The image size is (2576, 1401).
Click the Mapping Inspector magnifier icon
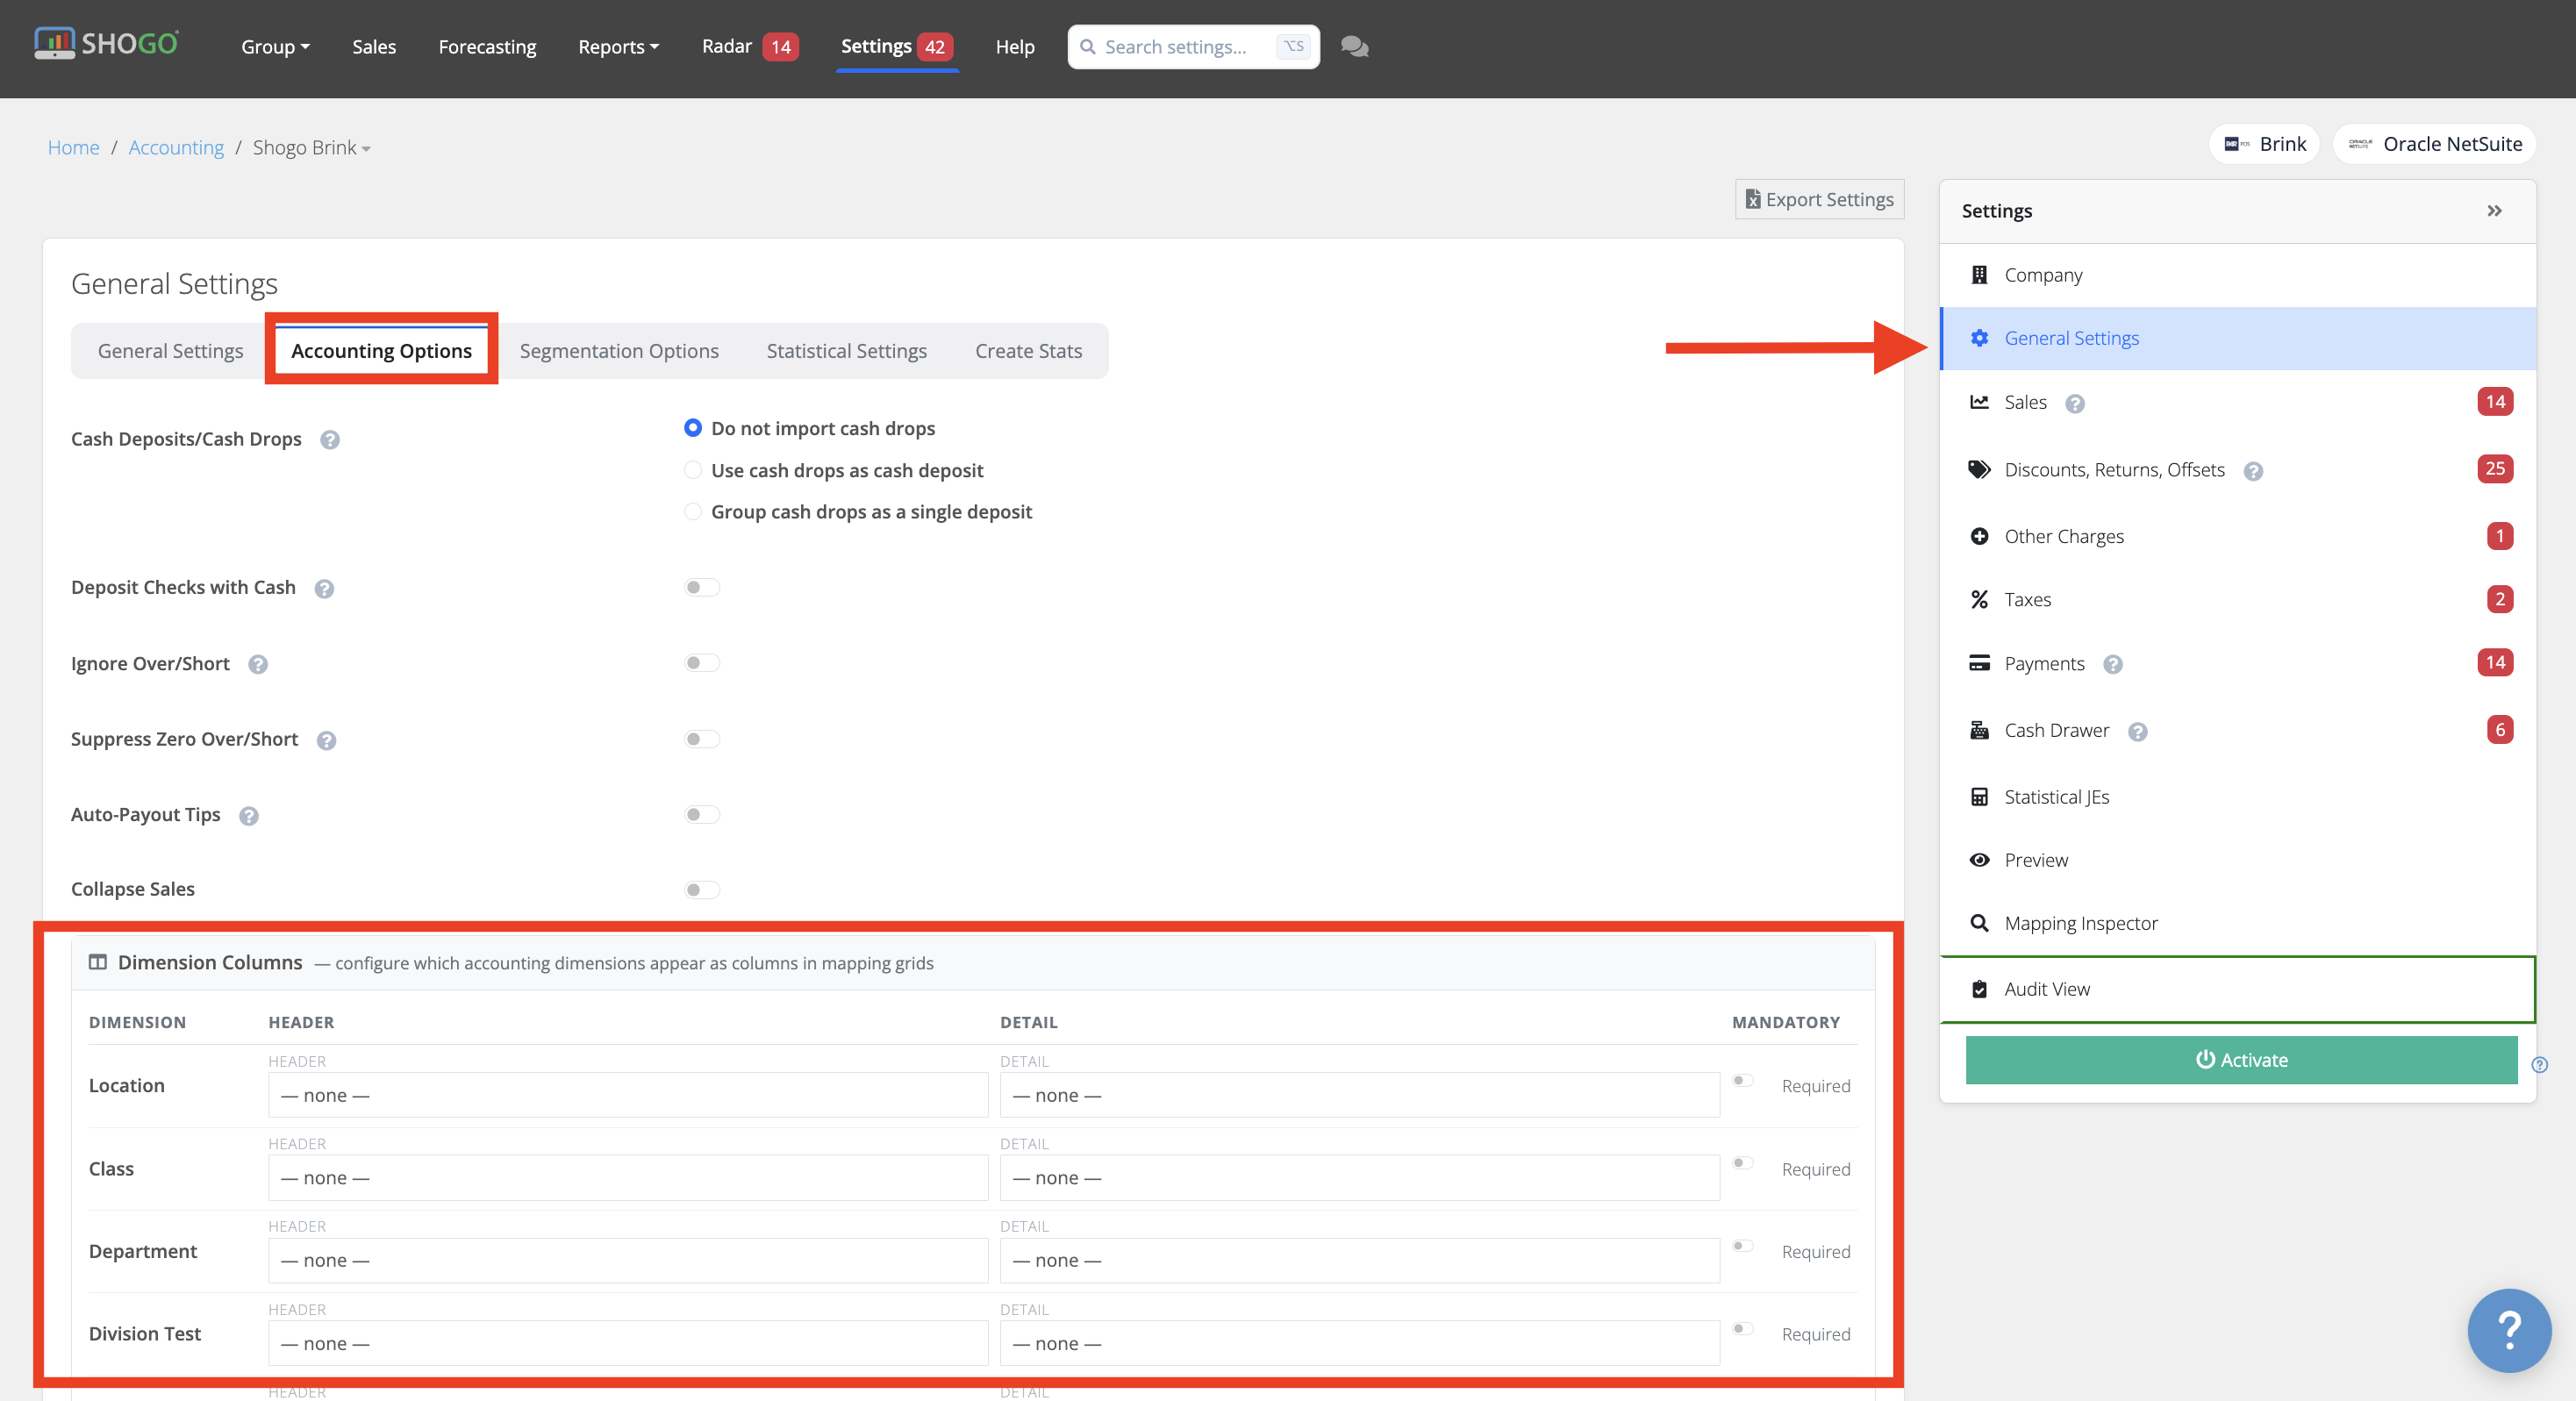point(1979,923)
